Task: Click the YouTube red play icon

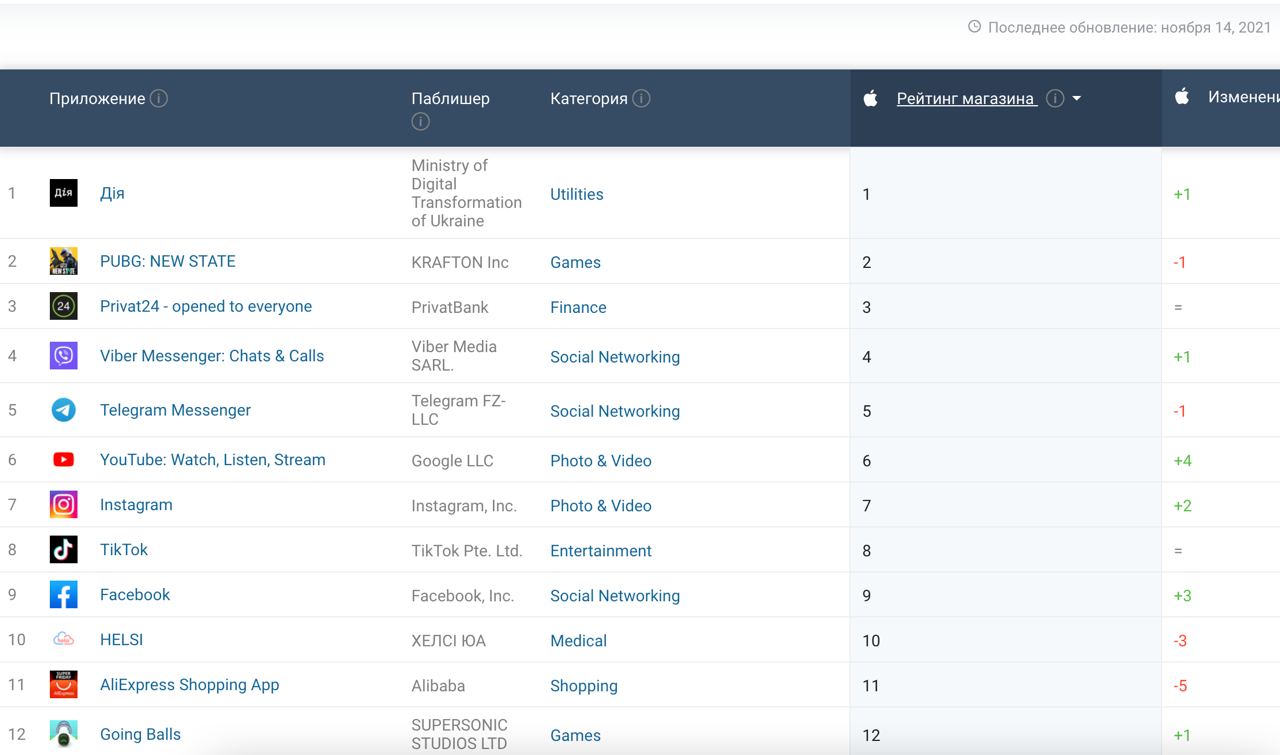Action: (63, 460)
